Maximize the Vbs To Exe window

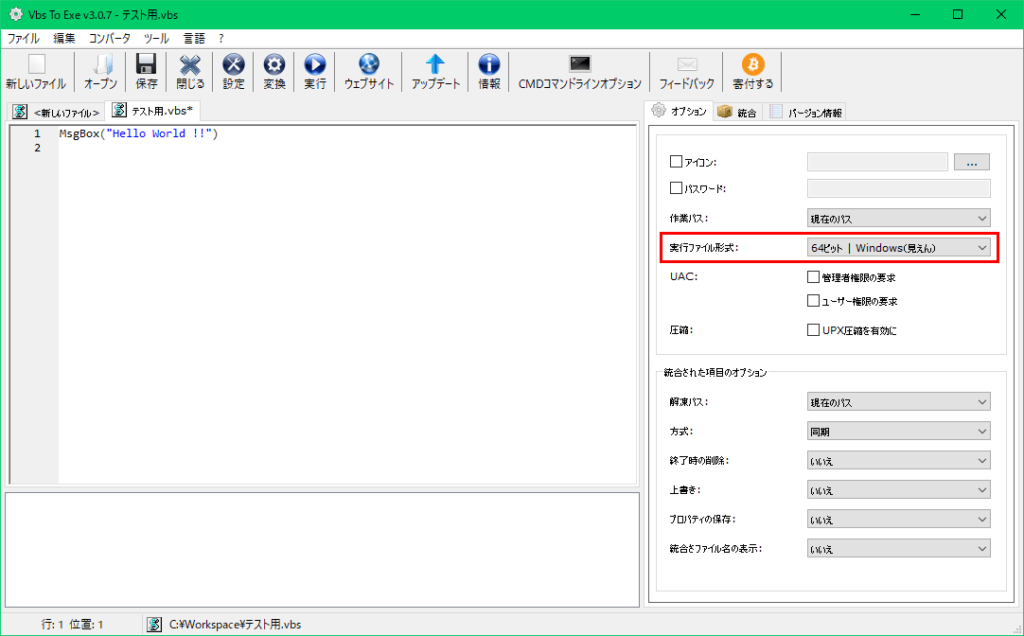(x=957, y=14)
